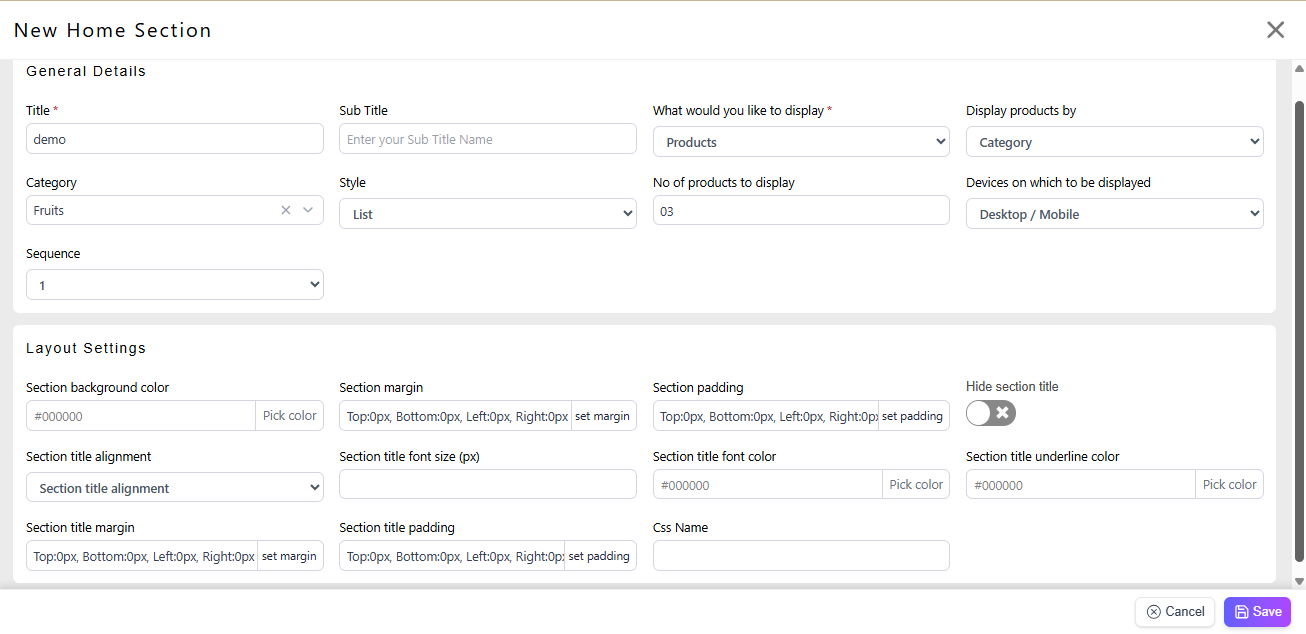This screenshot has width=1306, height=634.
Task: Click the Cancel button
Action: (x=1175, y=612)
